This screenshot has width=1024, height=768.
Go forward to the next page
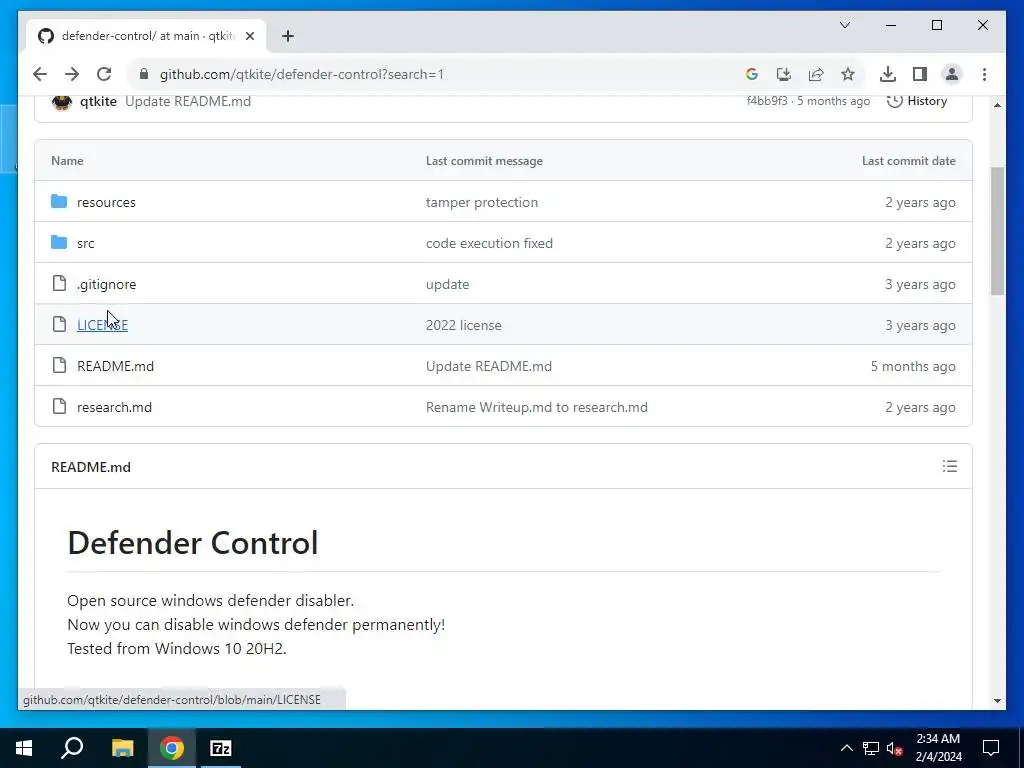click(x=72, y=74)
